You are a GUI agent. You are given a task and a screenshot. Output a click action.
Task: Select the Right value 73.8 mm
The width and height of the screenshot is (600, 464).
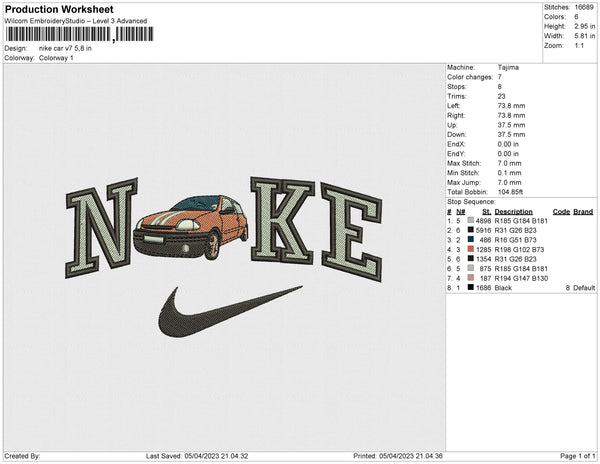coord(512,115)
